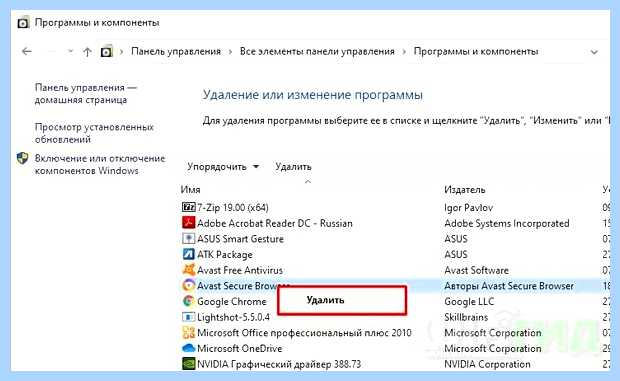Select NVIDIA Графический драйвер 388.73
The width and height of the screenshot is (620, 381).
(279, 364)
